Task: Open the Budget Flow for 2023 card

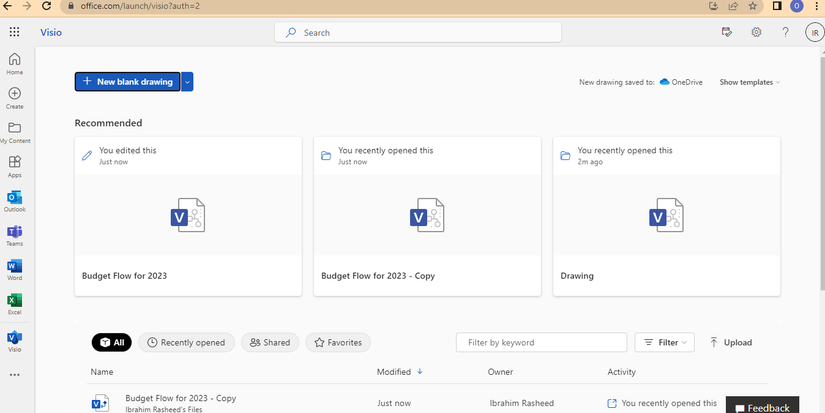Action: (x=188, y=216)
